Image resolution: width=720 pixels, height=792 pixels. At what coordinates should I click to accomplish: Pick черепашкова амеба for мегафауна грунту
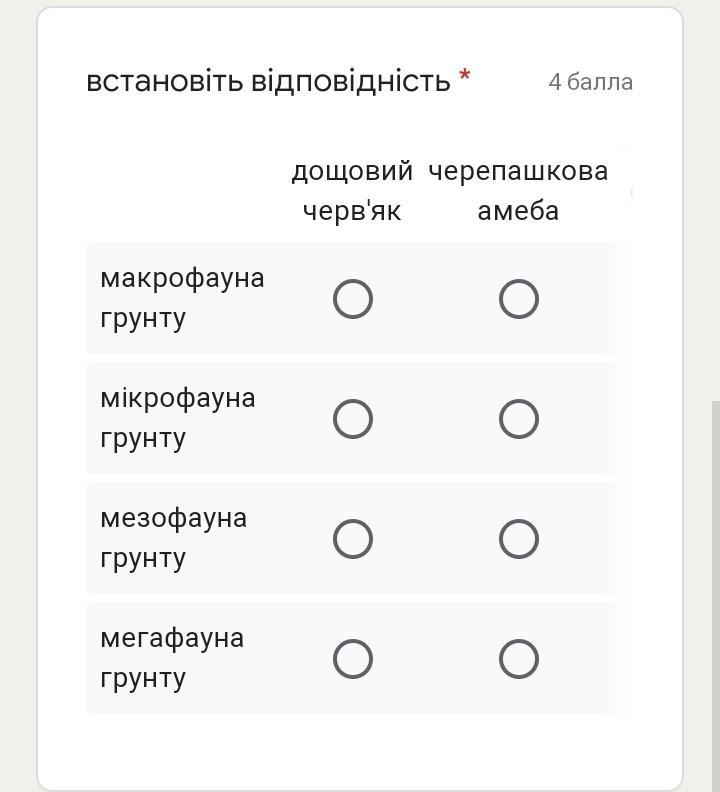click(x=519, y=659)
